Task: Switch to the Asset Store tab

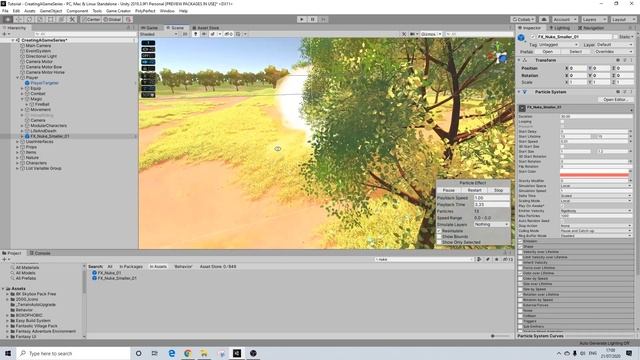Action: coord(206,28)
